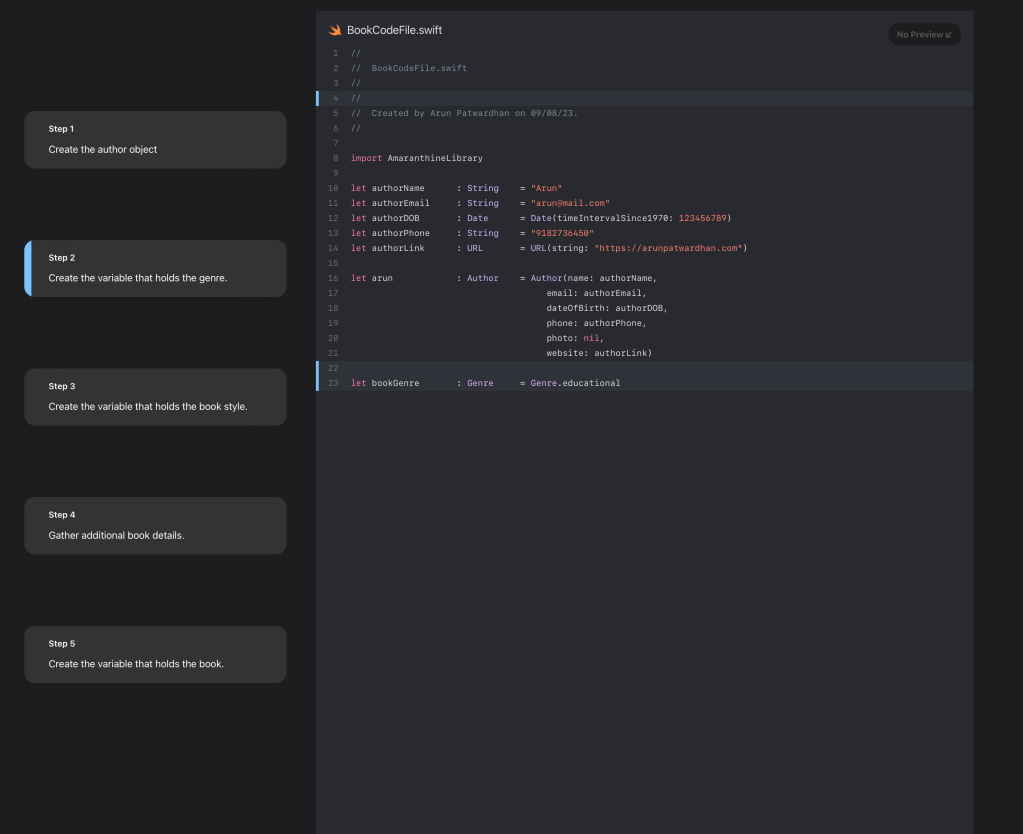Select the BookCodeFile.swift file title tab

point(394,30)
